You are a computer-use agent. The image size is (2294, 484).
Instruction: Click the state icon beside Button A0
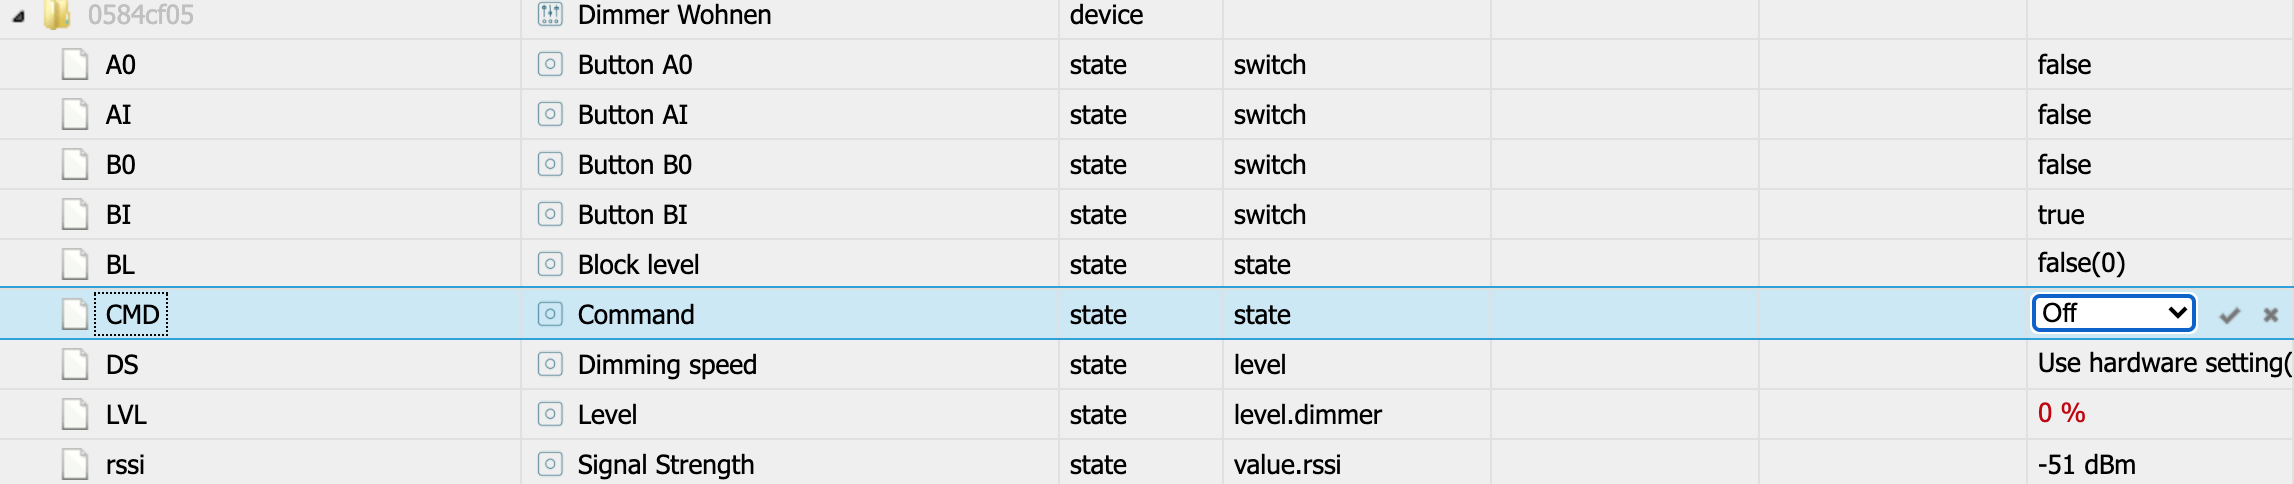pyautogui.click(x=550, y=65)
